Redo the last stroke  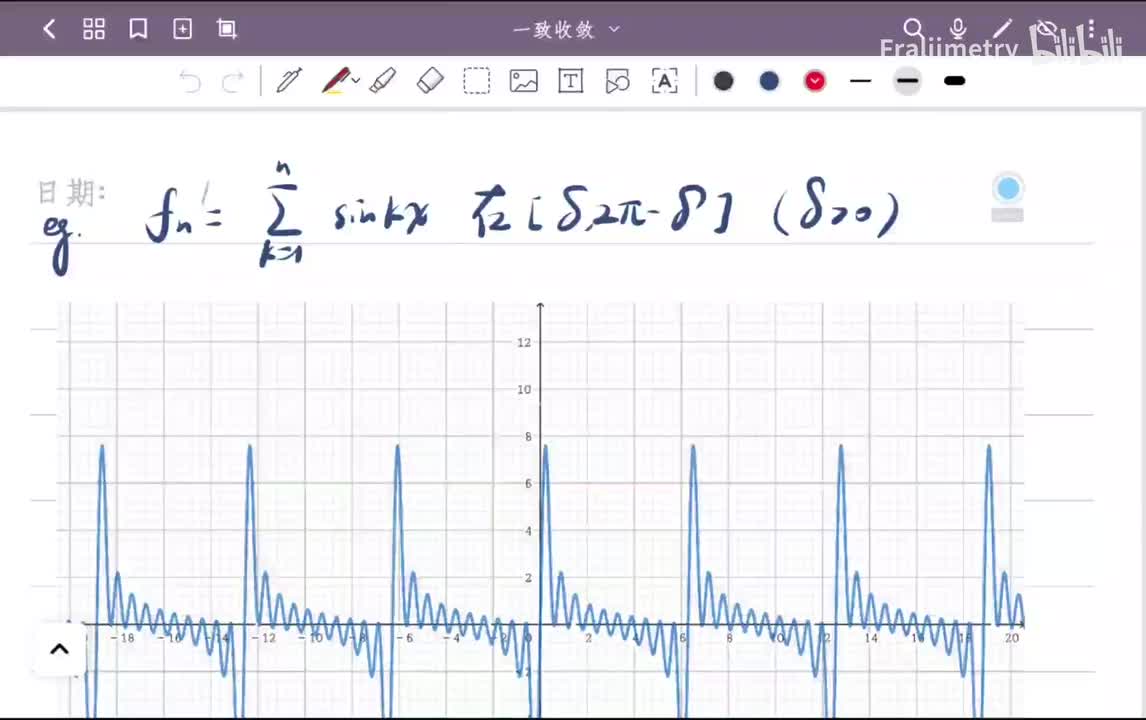click(x=233, y=81)
